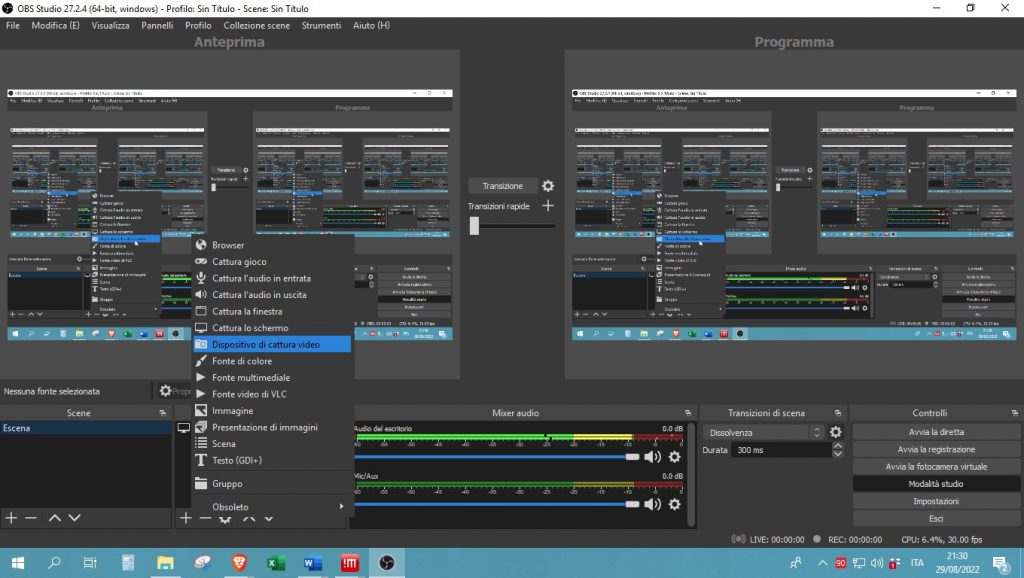
Task: Click Avvia la registrazione button
Action: pos(936,449)
